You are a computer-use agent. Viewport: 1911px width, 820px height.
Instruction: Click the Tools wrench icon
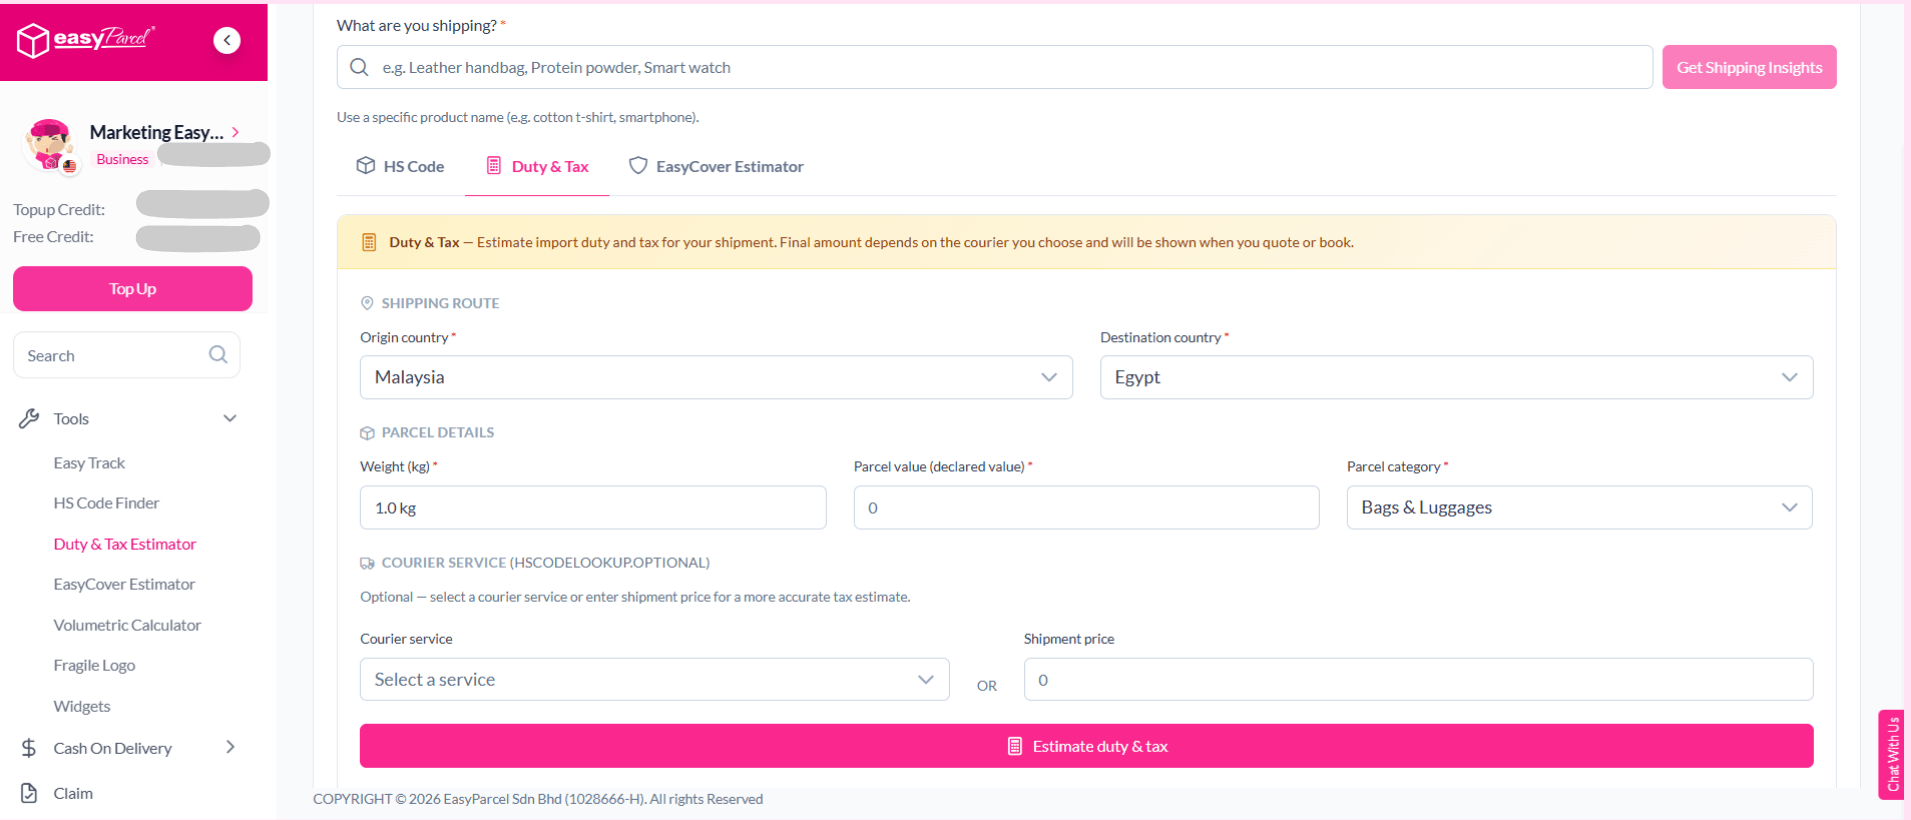click(29, 419)
